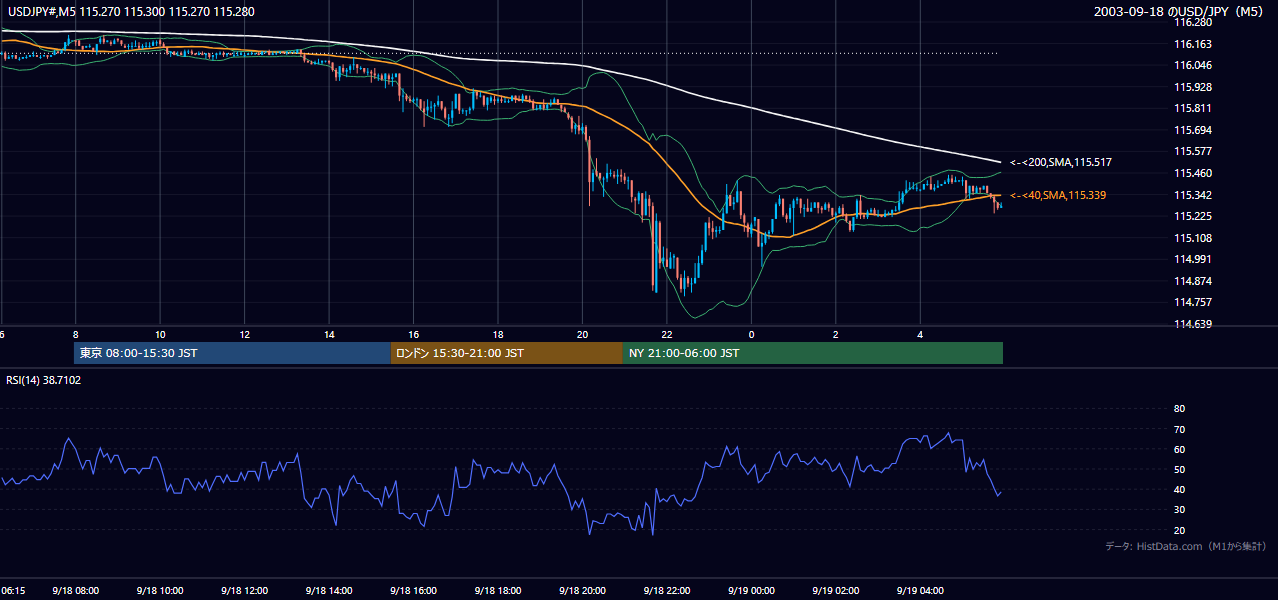The image size is (1278, 600).
Task: Click RSI scale value 50
Action: 1179,469
